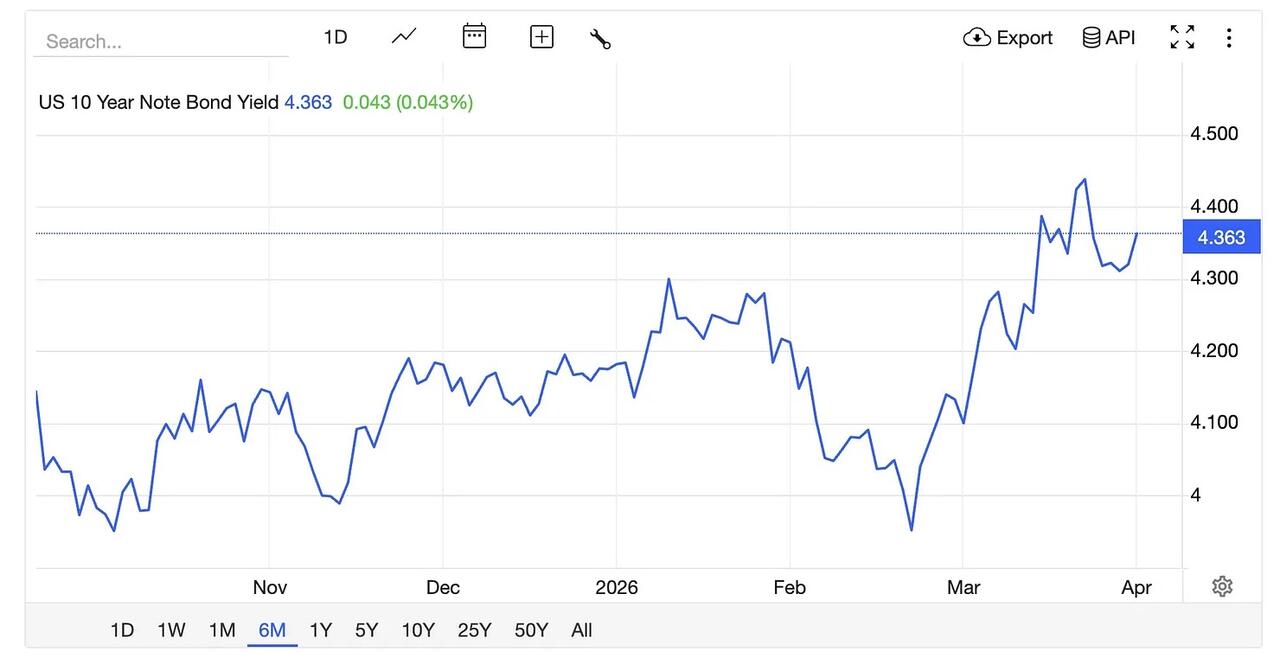Select the 1M range tab
The width and height of the screenshot is (1280, 671).
coord(222,630)
